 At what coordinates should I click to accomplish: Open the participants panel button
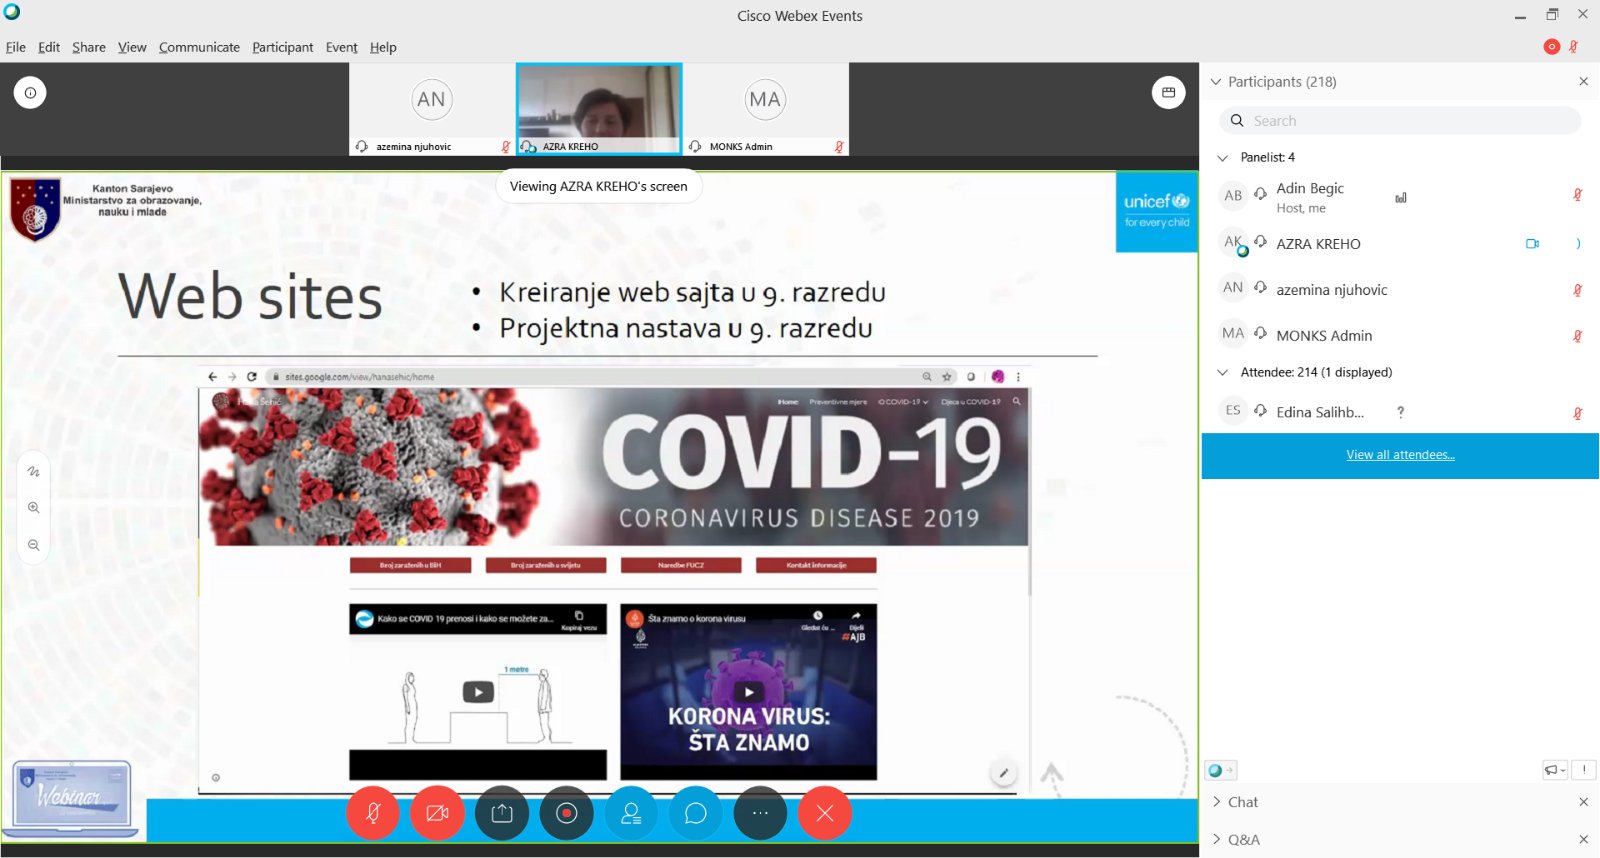(631, 814)
